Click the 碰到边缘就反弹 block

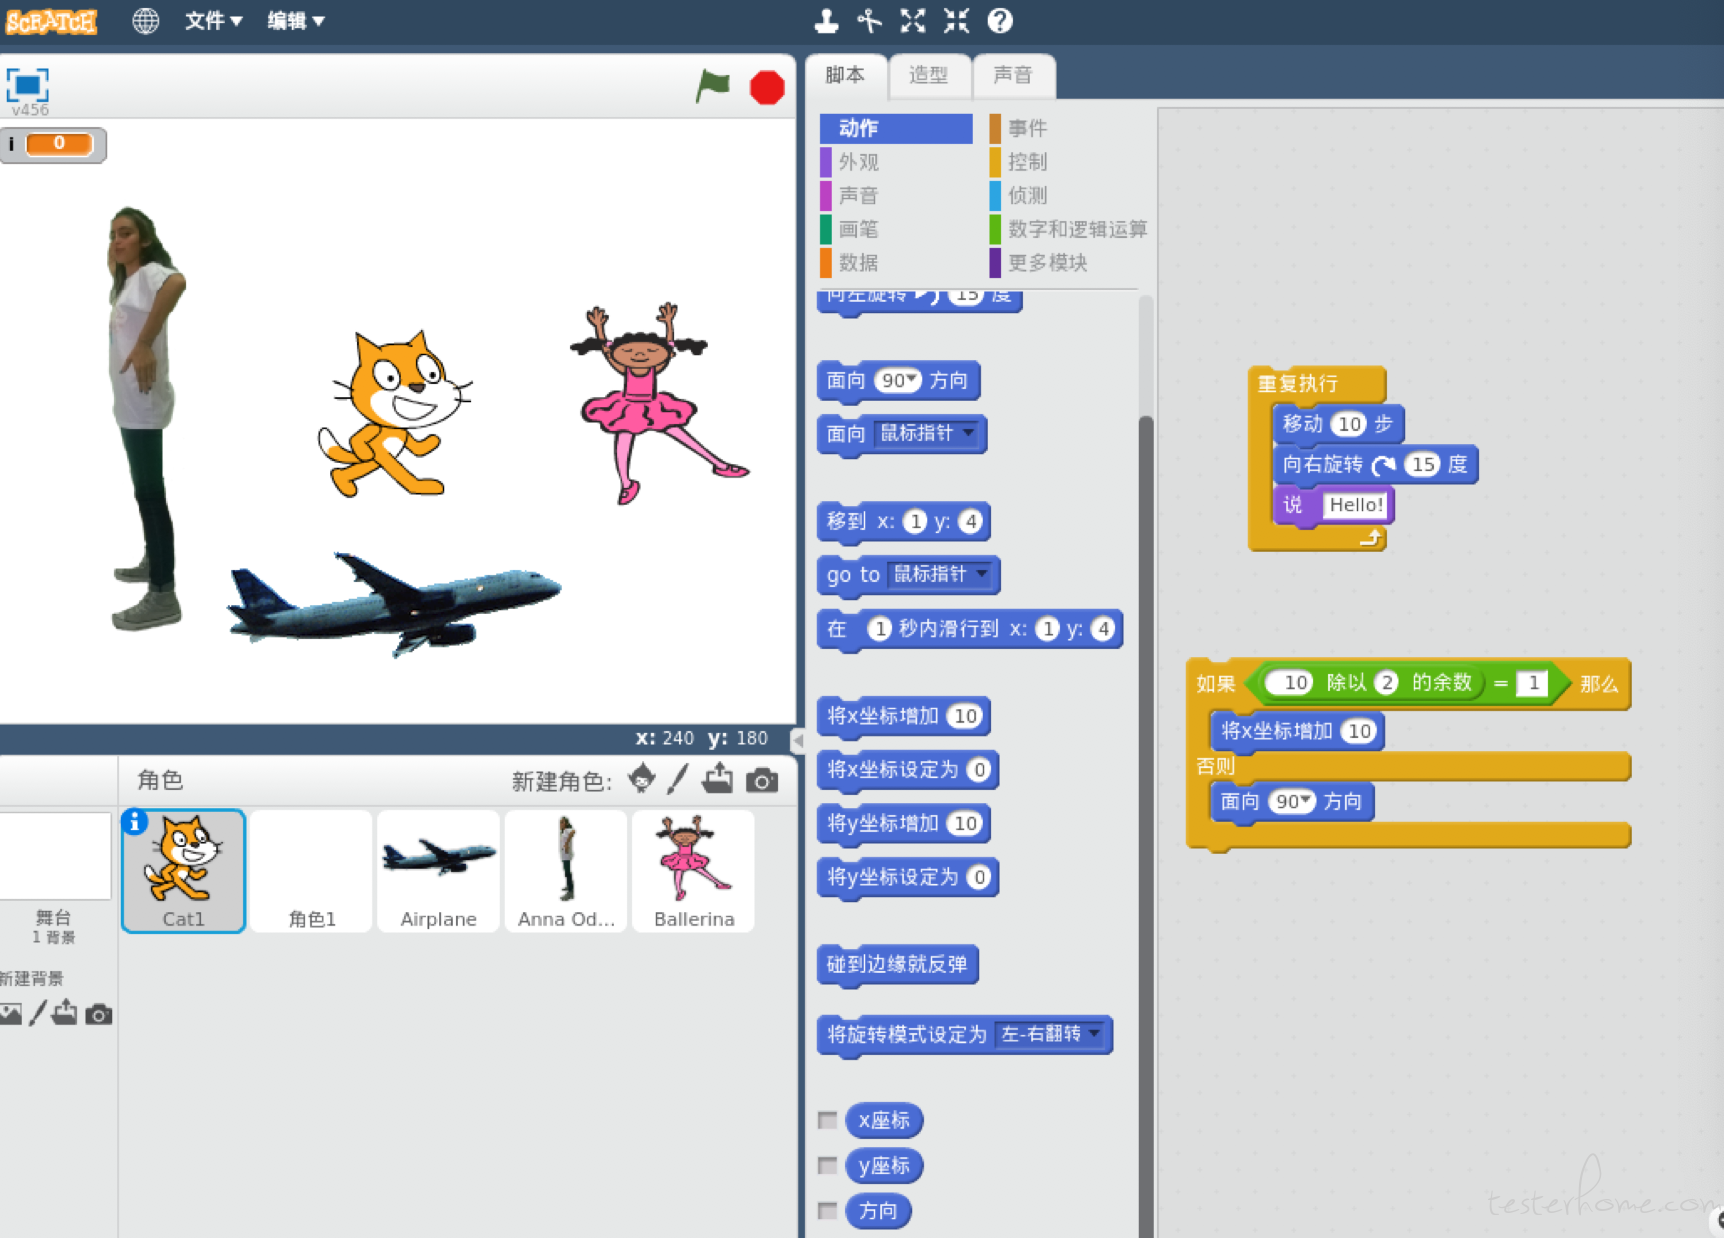(x=897, y=964)
